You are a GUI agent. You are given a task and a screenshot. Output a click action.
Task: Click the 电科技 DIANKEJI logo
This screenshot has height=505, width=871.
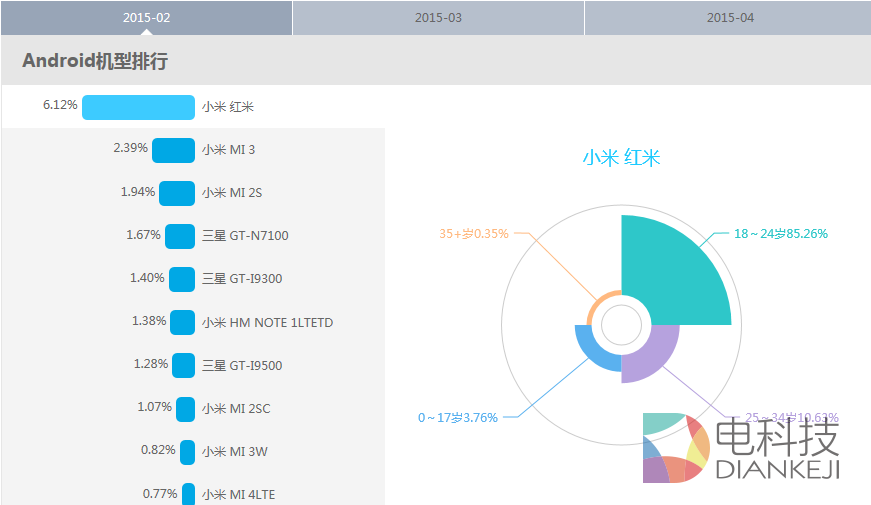click(x=742, y=447)
